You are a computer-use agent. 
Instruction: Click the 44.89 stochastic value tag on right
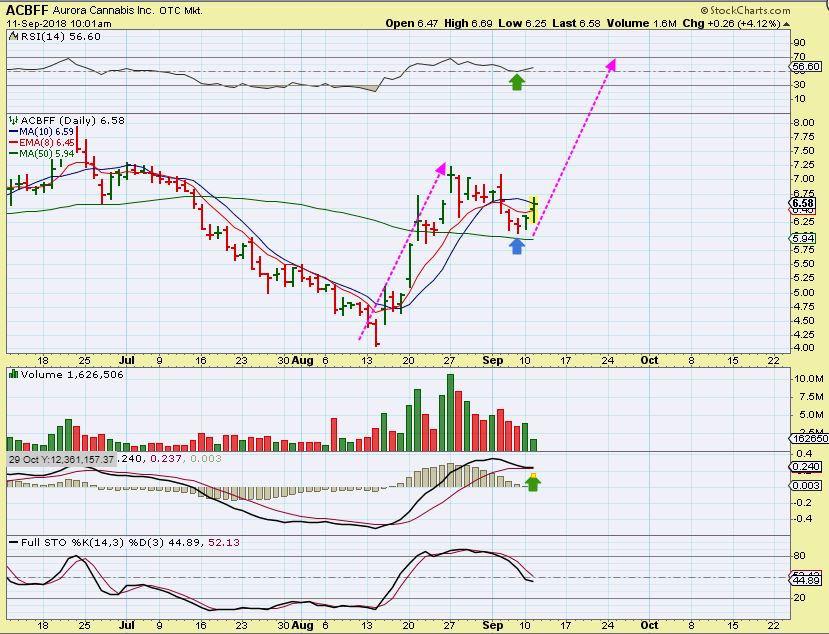click(x=805, y=581)
